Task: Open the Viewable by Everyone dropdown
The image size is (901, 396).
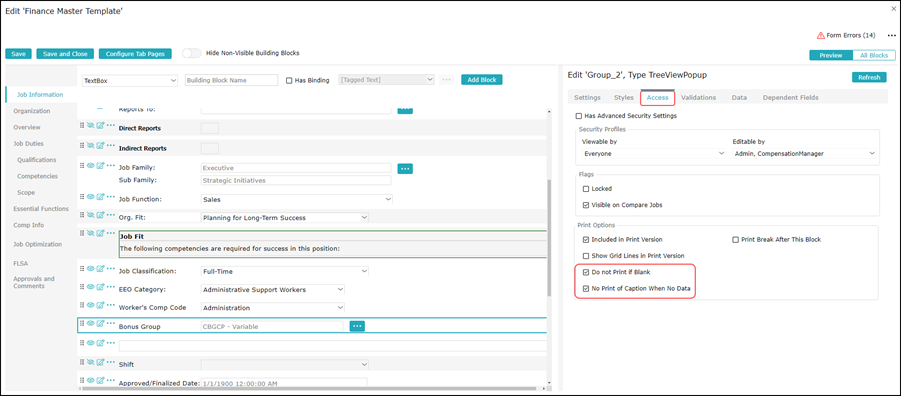Action: click(653, 153)
